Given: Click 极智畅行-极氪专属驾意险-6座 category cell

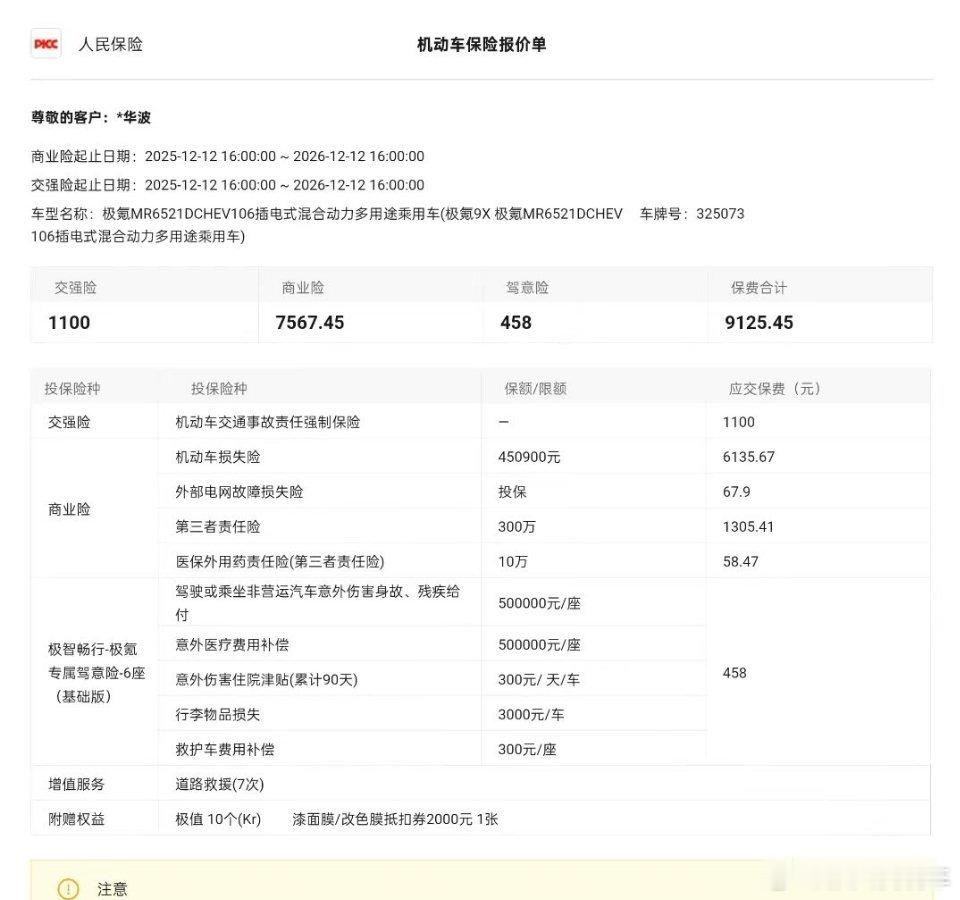Looking at the screenshot, I should point(96,673).
